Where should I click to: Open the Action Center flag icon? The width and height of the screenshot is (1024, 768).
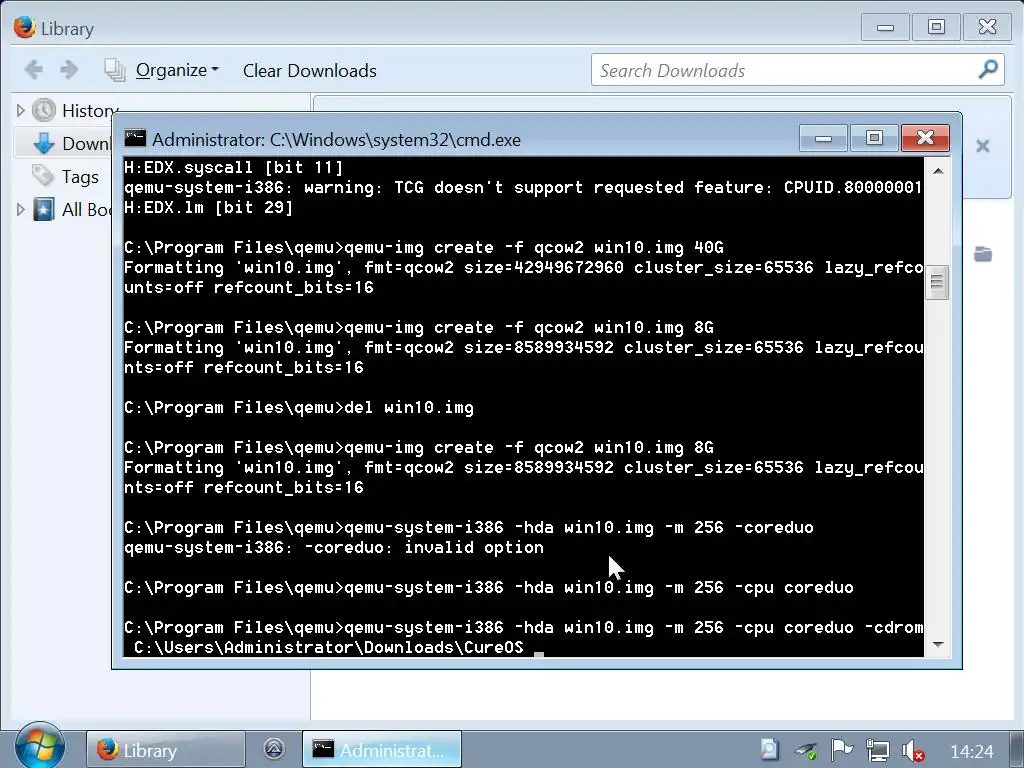842,750
